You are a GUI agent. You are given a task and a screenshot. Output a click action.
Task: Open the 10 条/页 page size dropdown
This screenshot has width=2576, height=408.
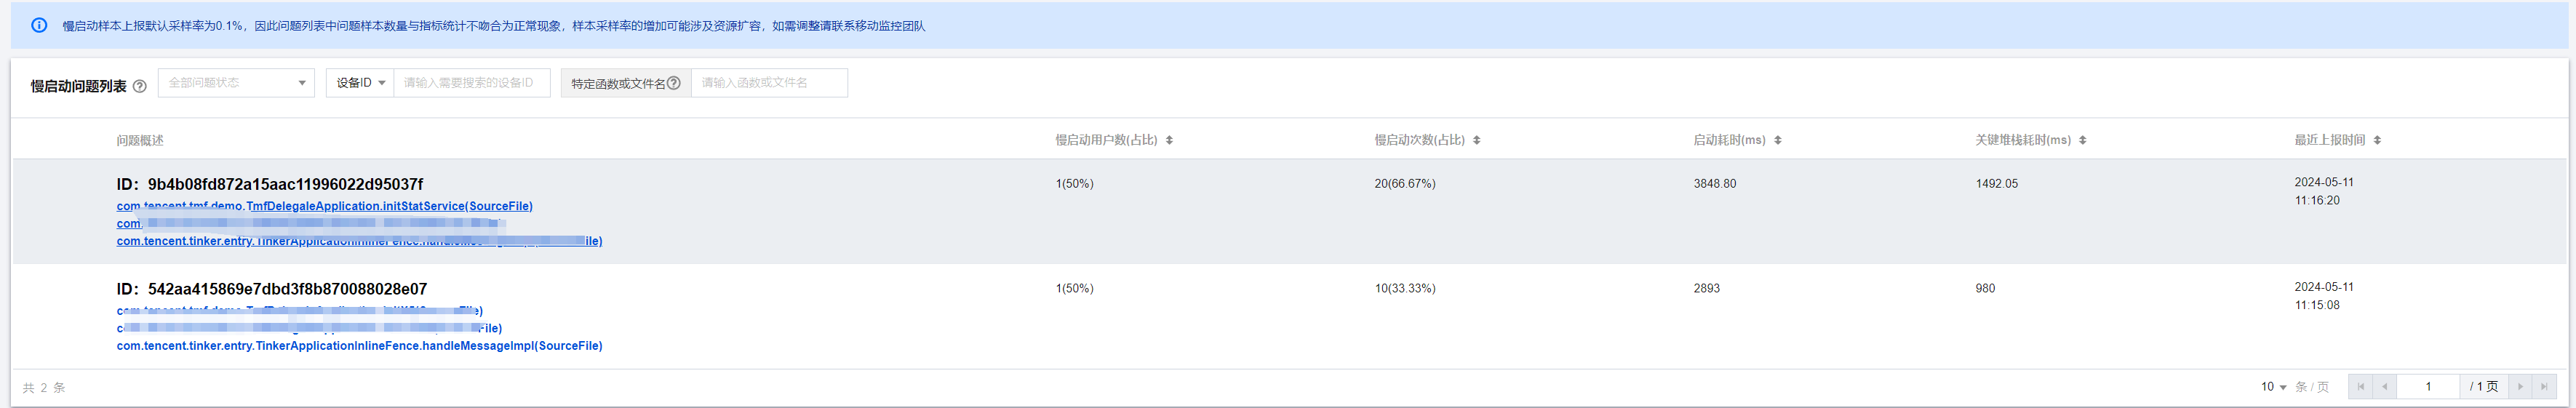[x=2273, y=387]
